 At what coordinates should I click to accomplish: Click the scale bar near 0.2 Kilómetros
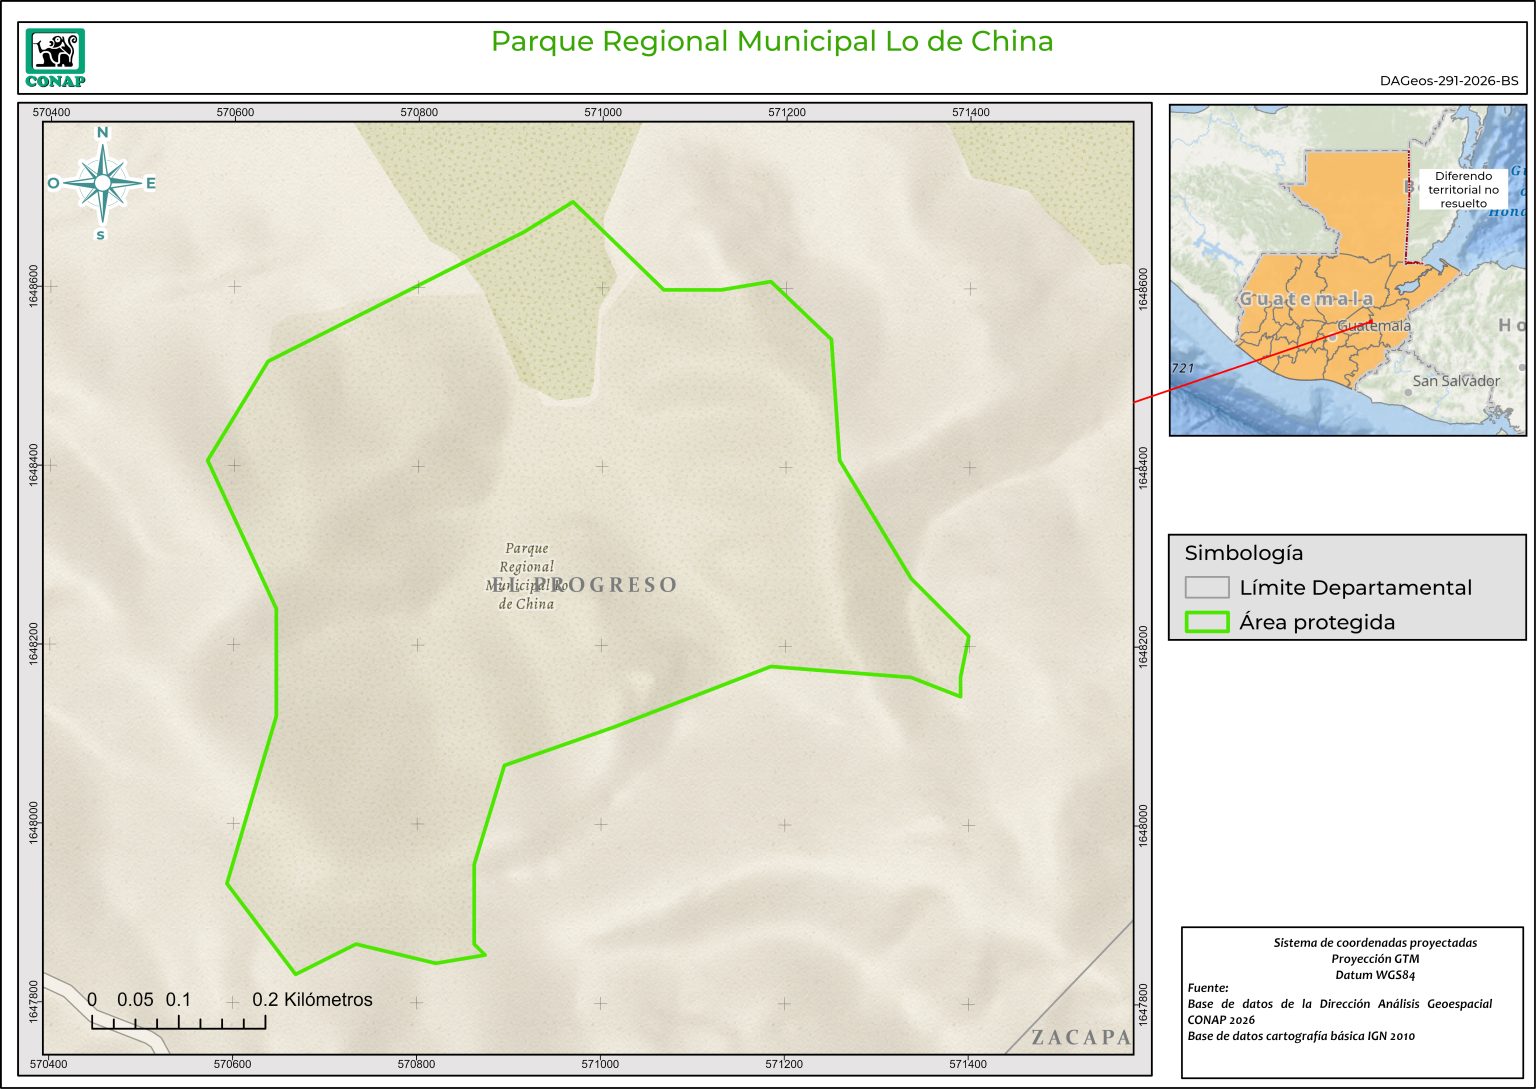pos(178,1021)
